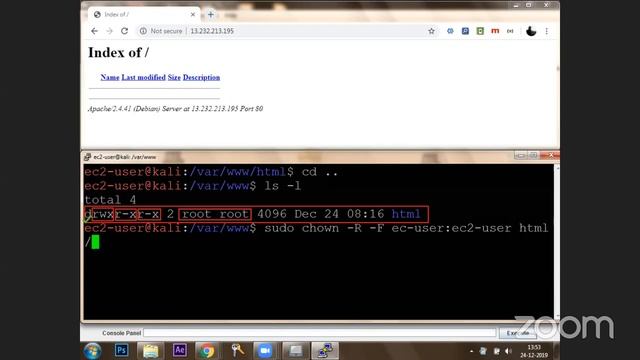Close the Index of / tab

pyautogui.click(x=193, y=15)
